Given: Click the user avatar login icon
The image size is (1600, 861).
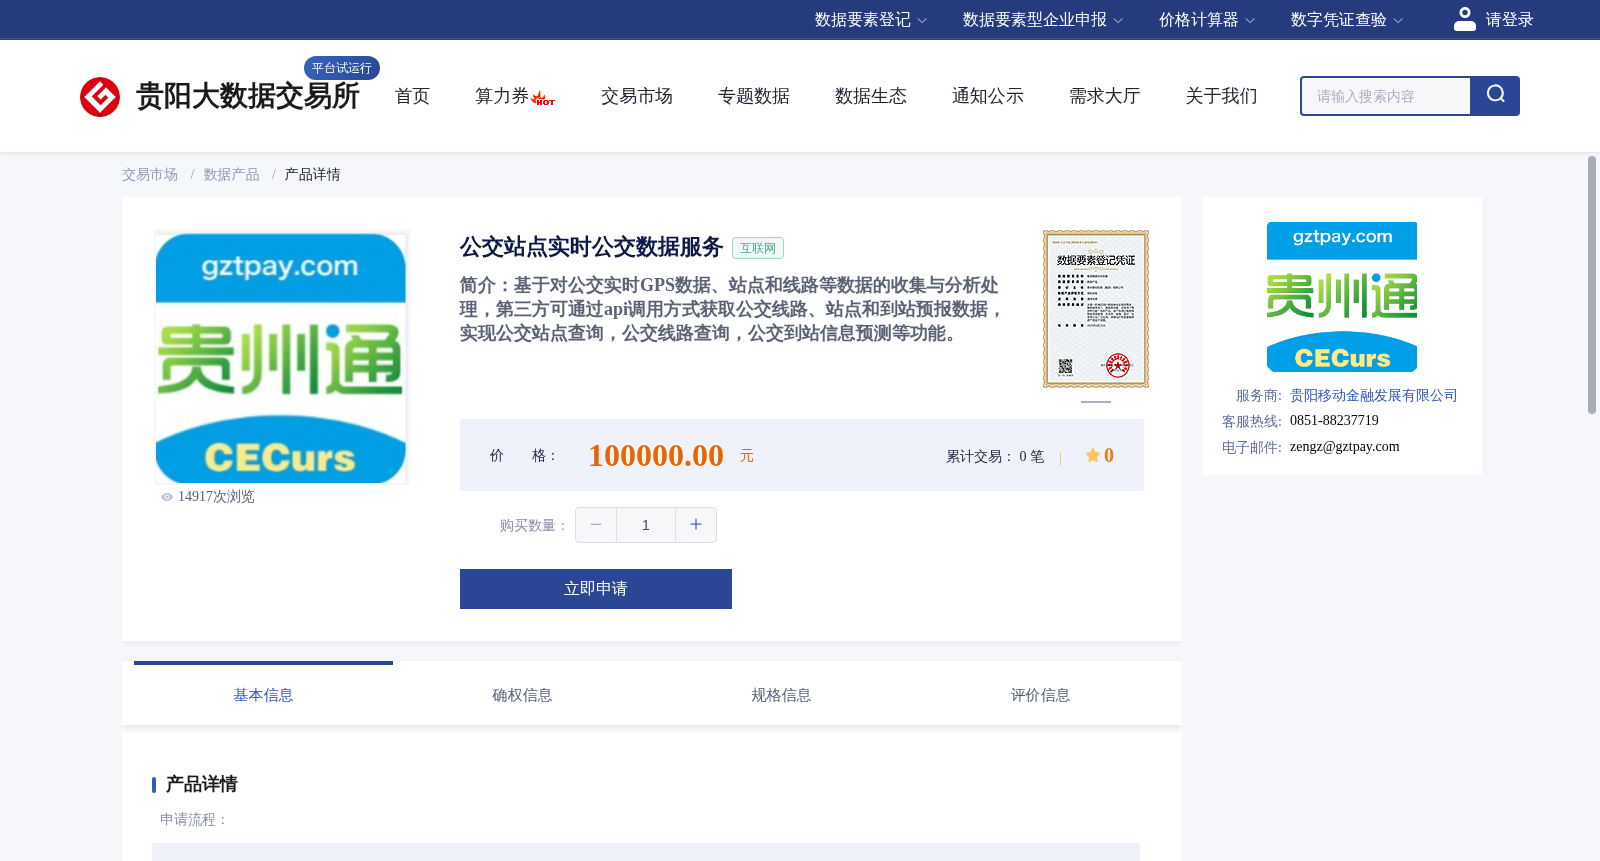Looking at the screenshot, I should pos(1465,19).
